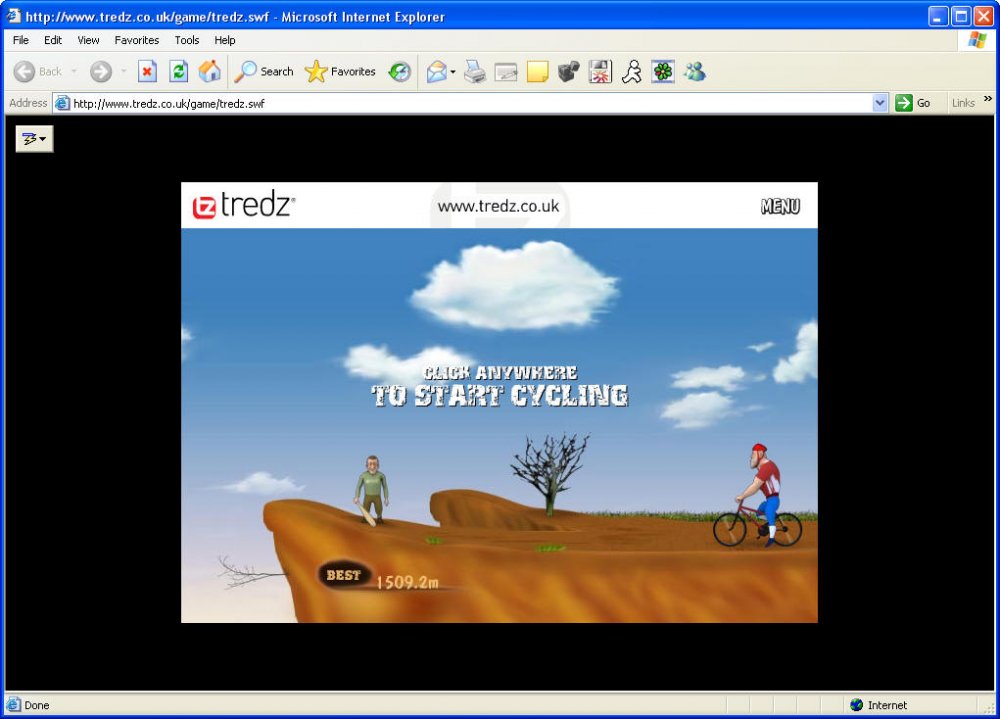Launch AIM running man icon

click(631, 71)
